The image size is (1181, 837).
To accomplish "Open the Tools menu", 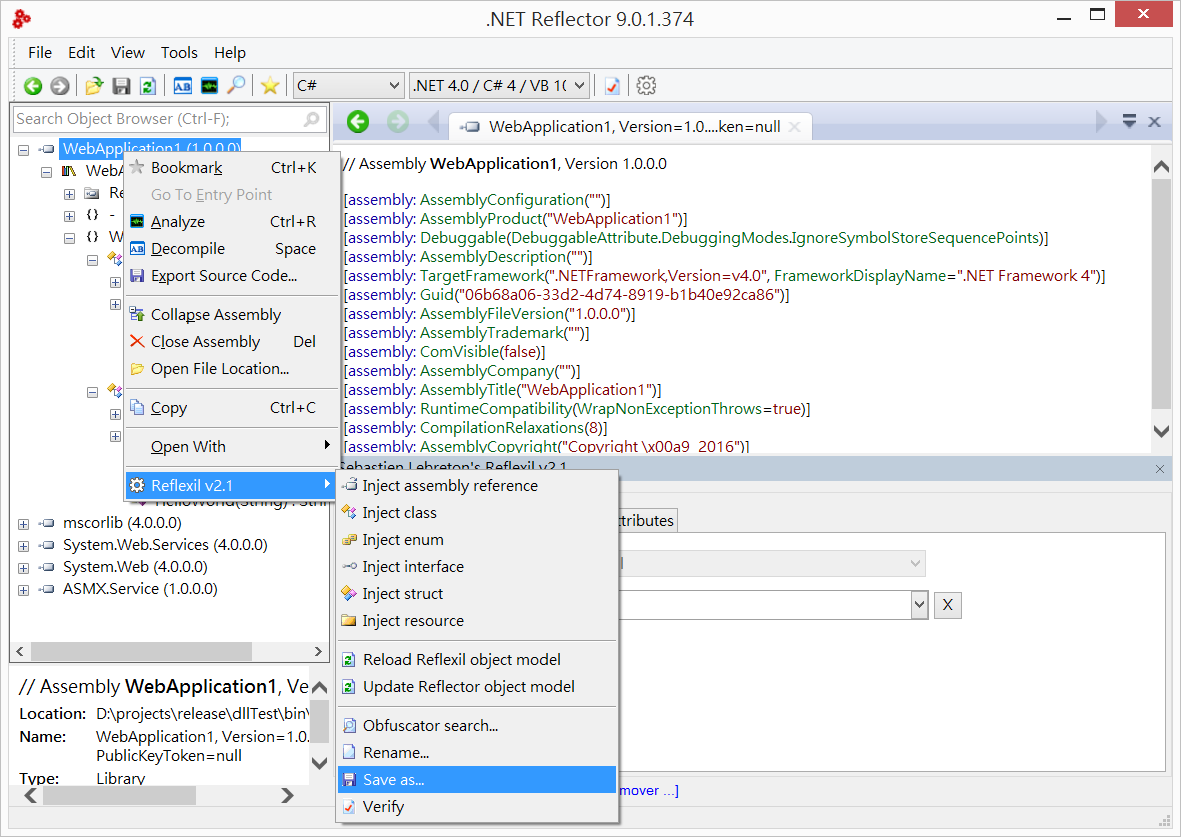I will point(179,52).
